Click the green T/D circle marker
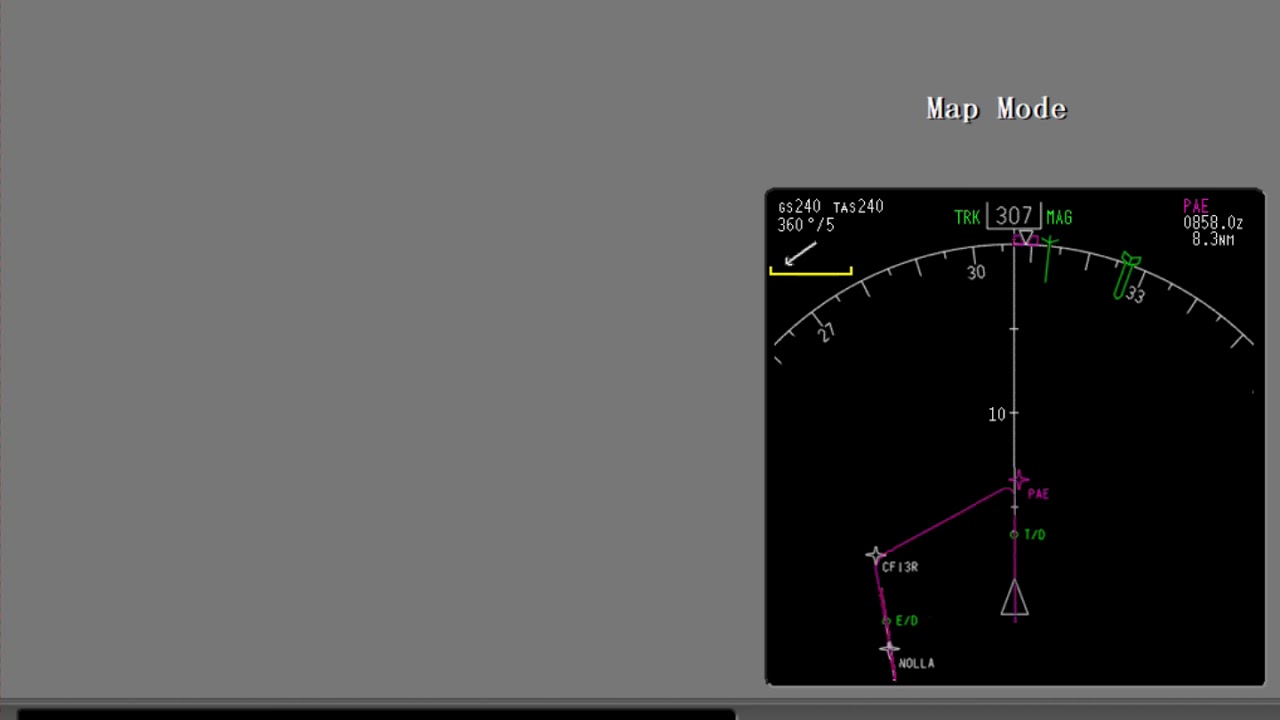 (1014, 535)
